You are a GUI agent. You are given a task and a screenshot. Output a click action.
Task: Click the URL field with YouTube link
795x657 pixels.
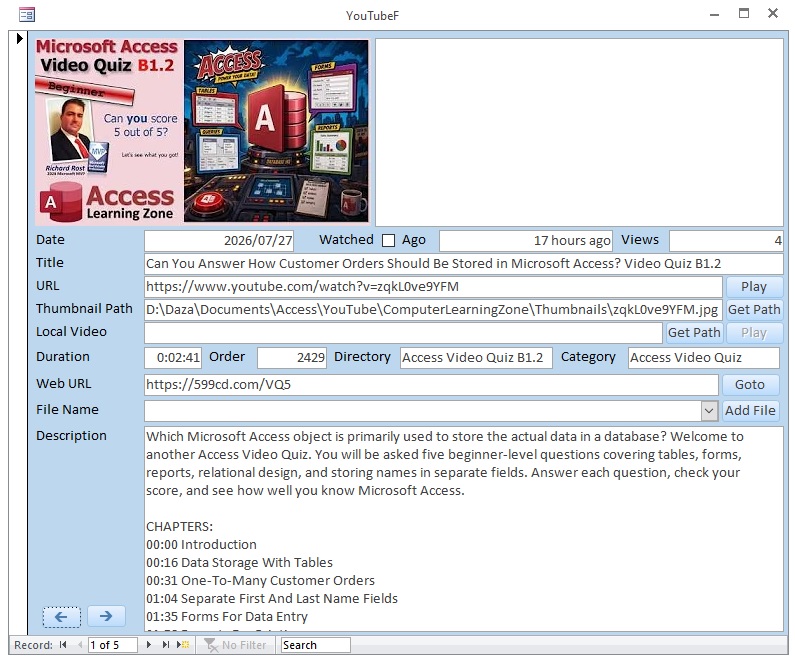[433, 287]
